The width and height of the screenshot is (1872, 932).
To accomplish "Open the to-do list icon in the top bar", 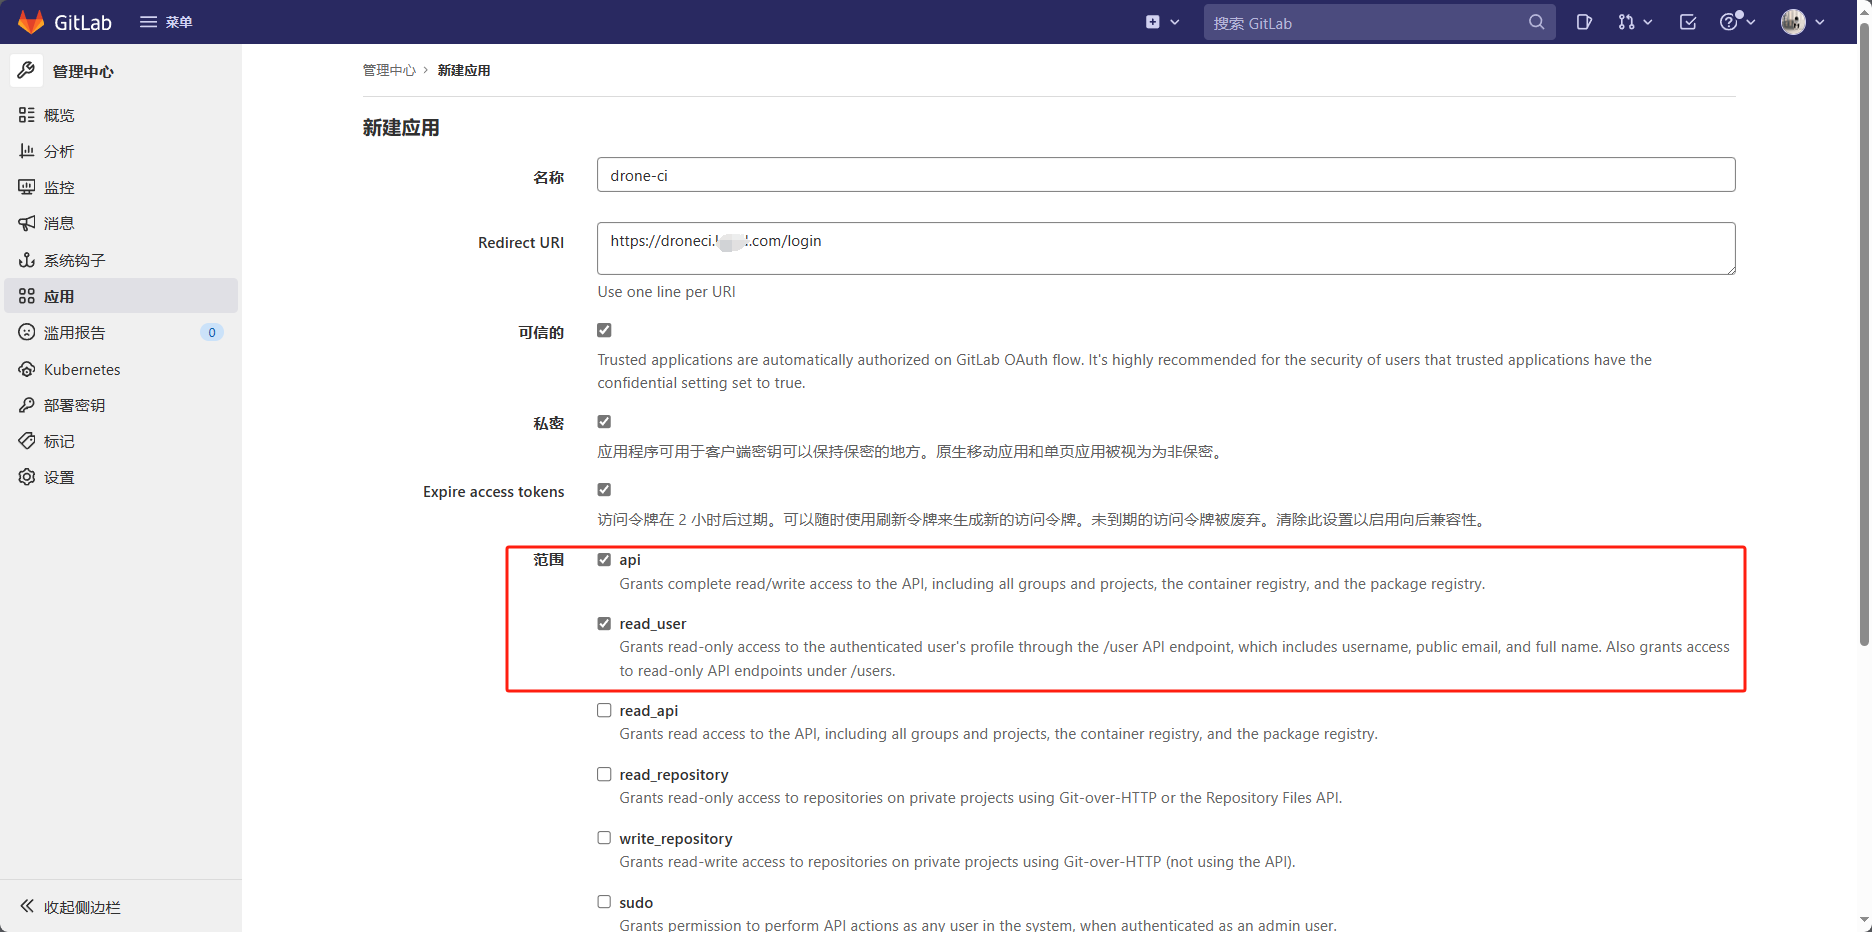I will [x=1687, y=21].
